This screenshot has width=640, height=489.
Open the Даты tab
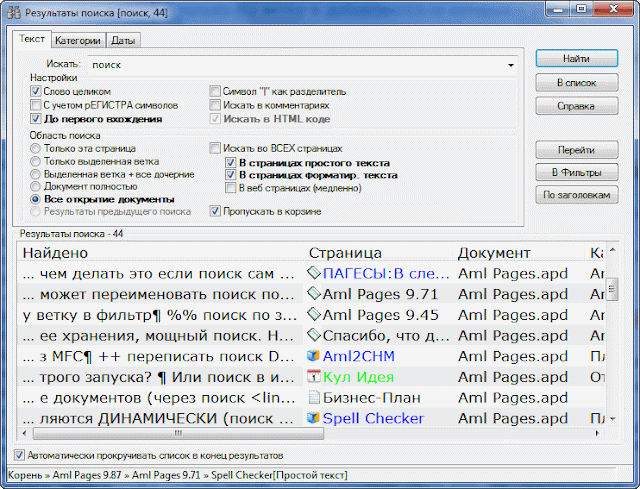[123, 40]
